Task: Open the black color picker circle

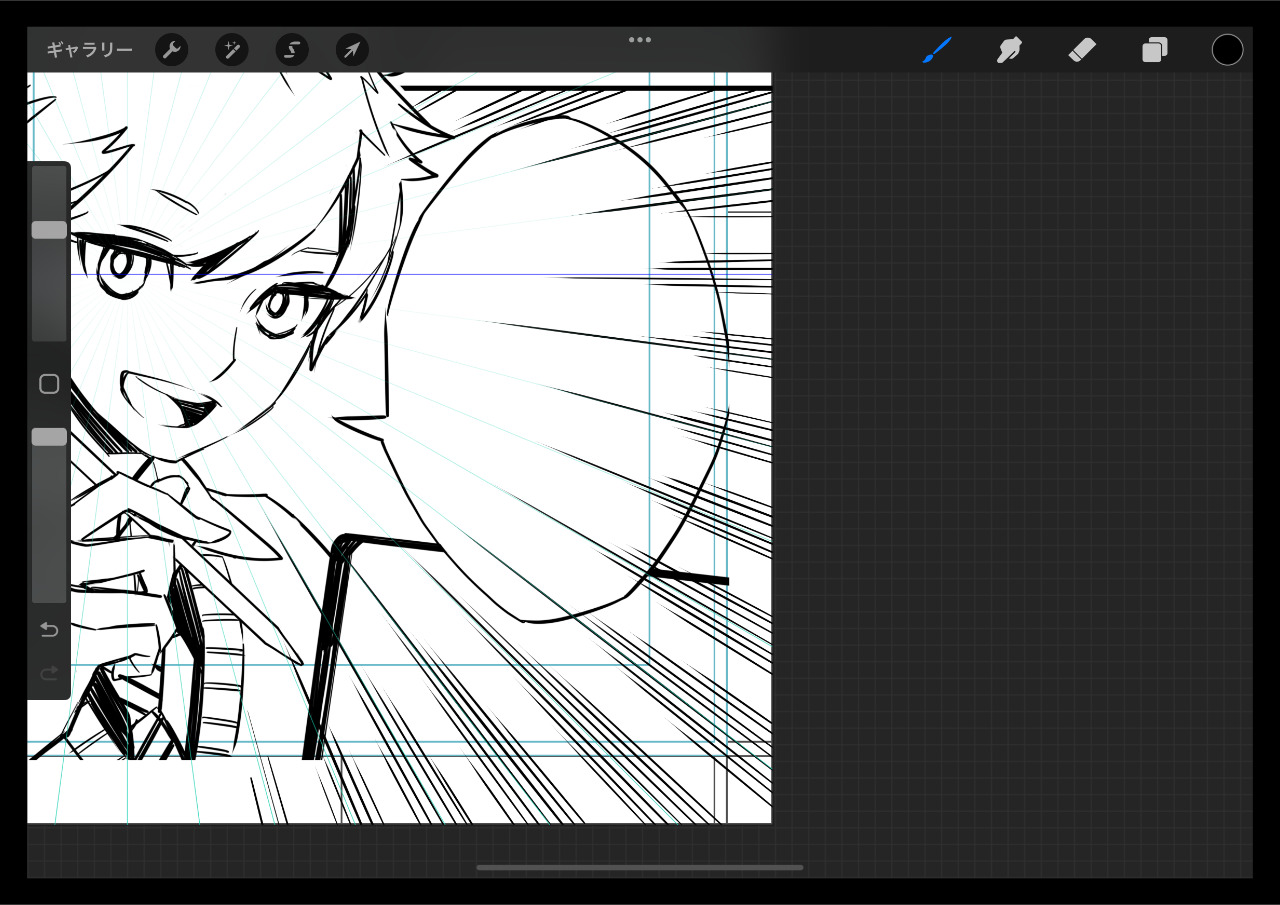Action: [x=1227, y=50]
